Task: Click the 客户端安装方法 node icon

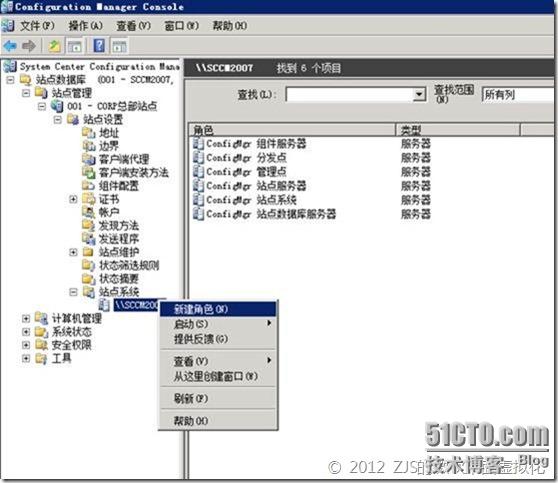Action: coord(89,173)
